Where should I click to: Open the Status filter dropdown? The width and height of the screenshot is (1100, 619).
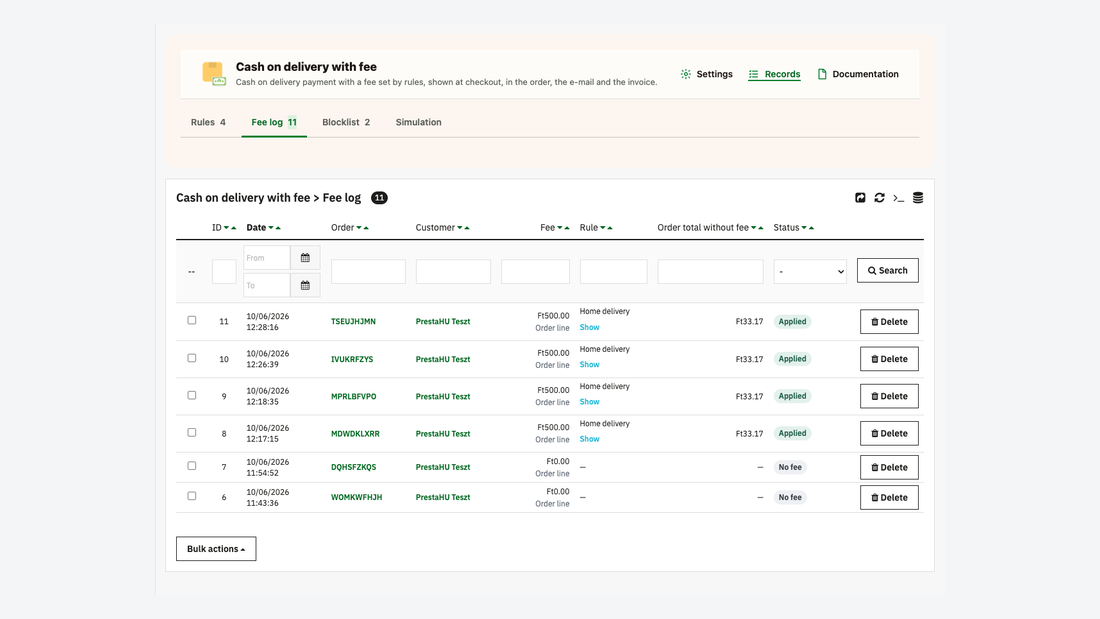810,272
